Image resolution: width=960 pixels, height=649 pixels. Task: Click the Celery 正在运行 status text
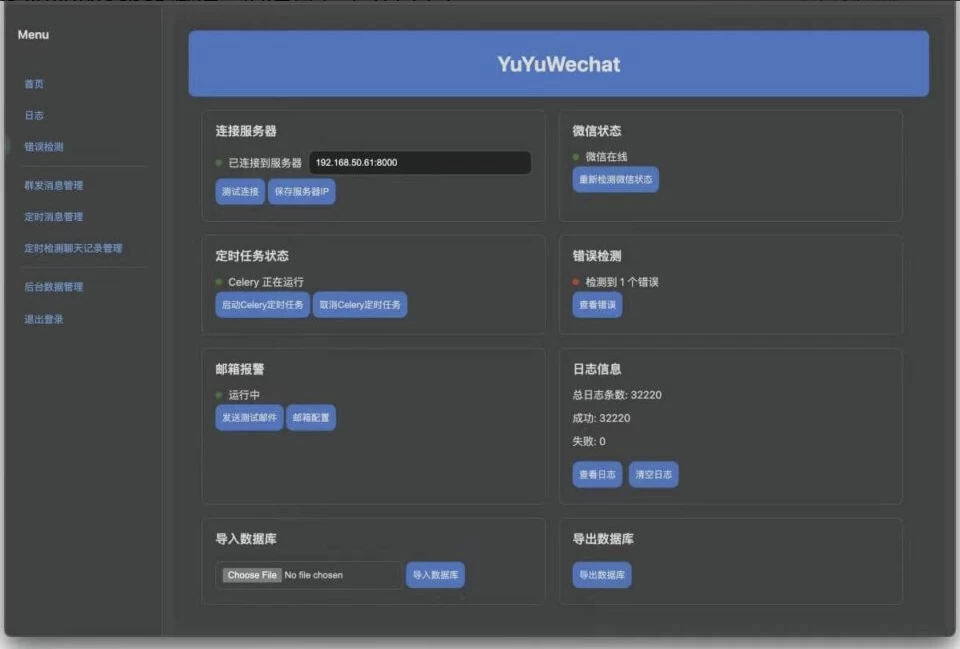(x=266, y=282)
